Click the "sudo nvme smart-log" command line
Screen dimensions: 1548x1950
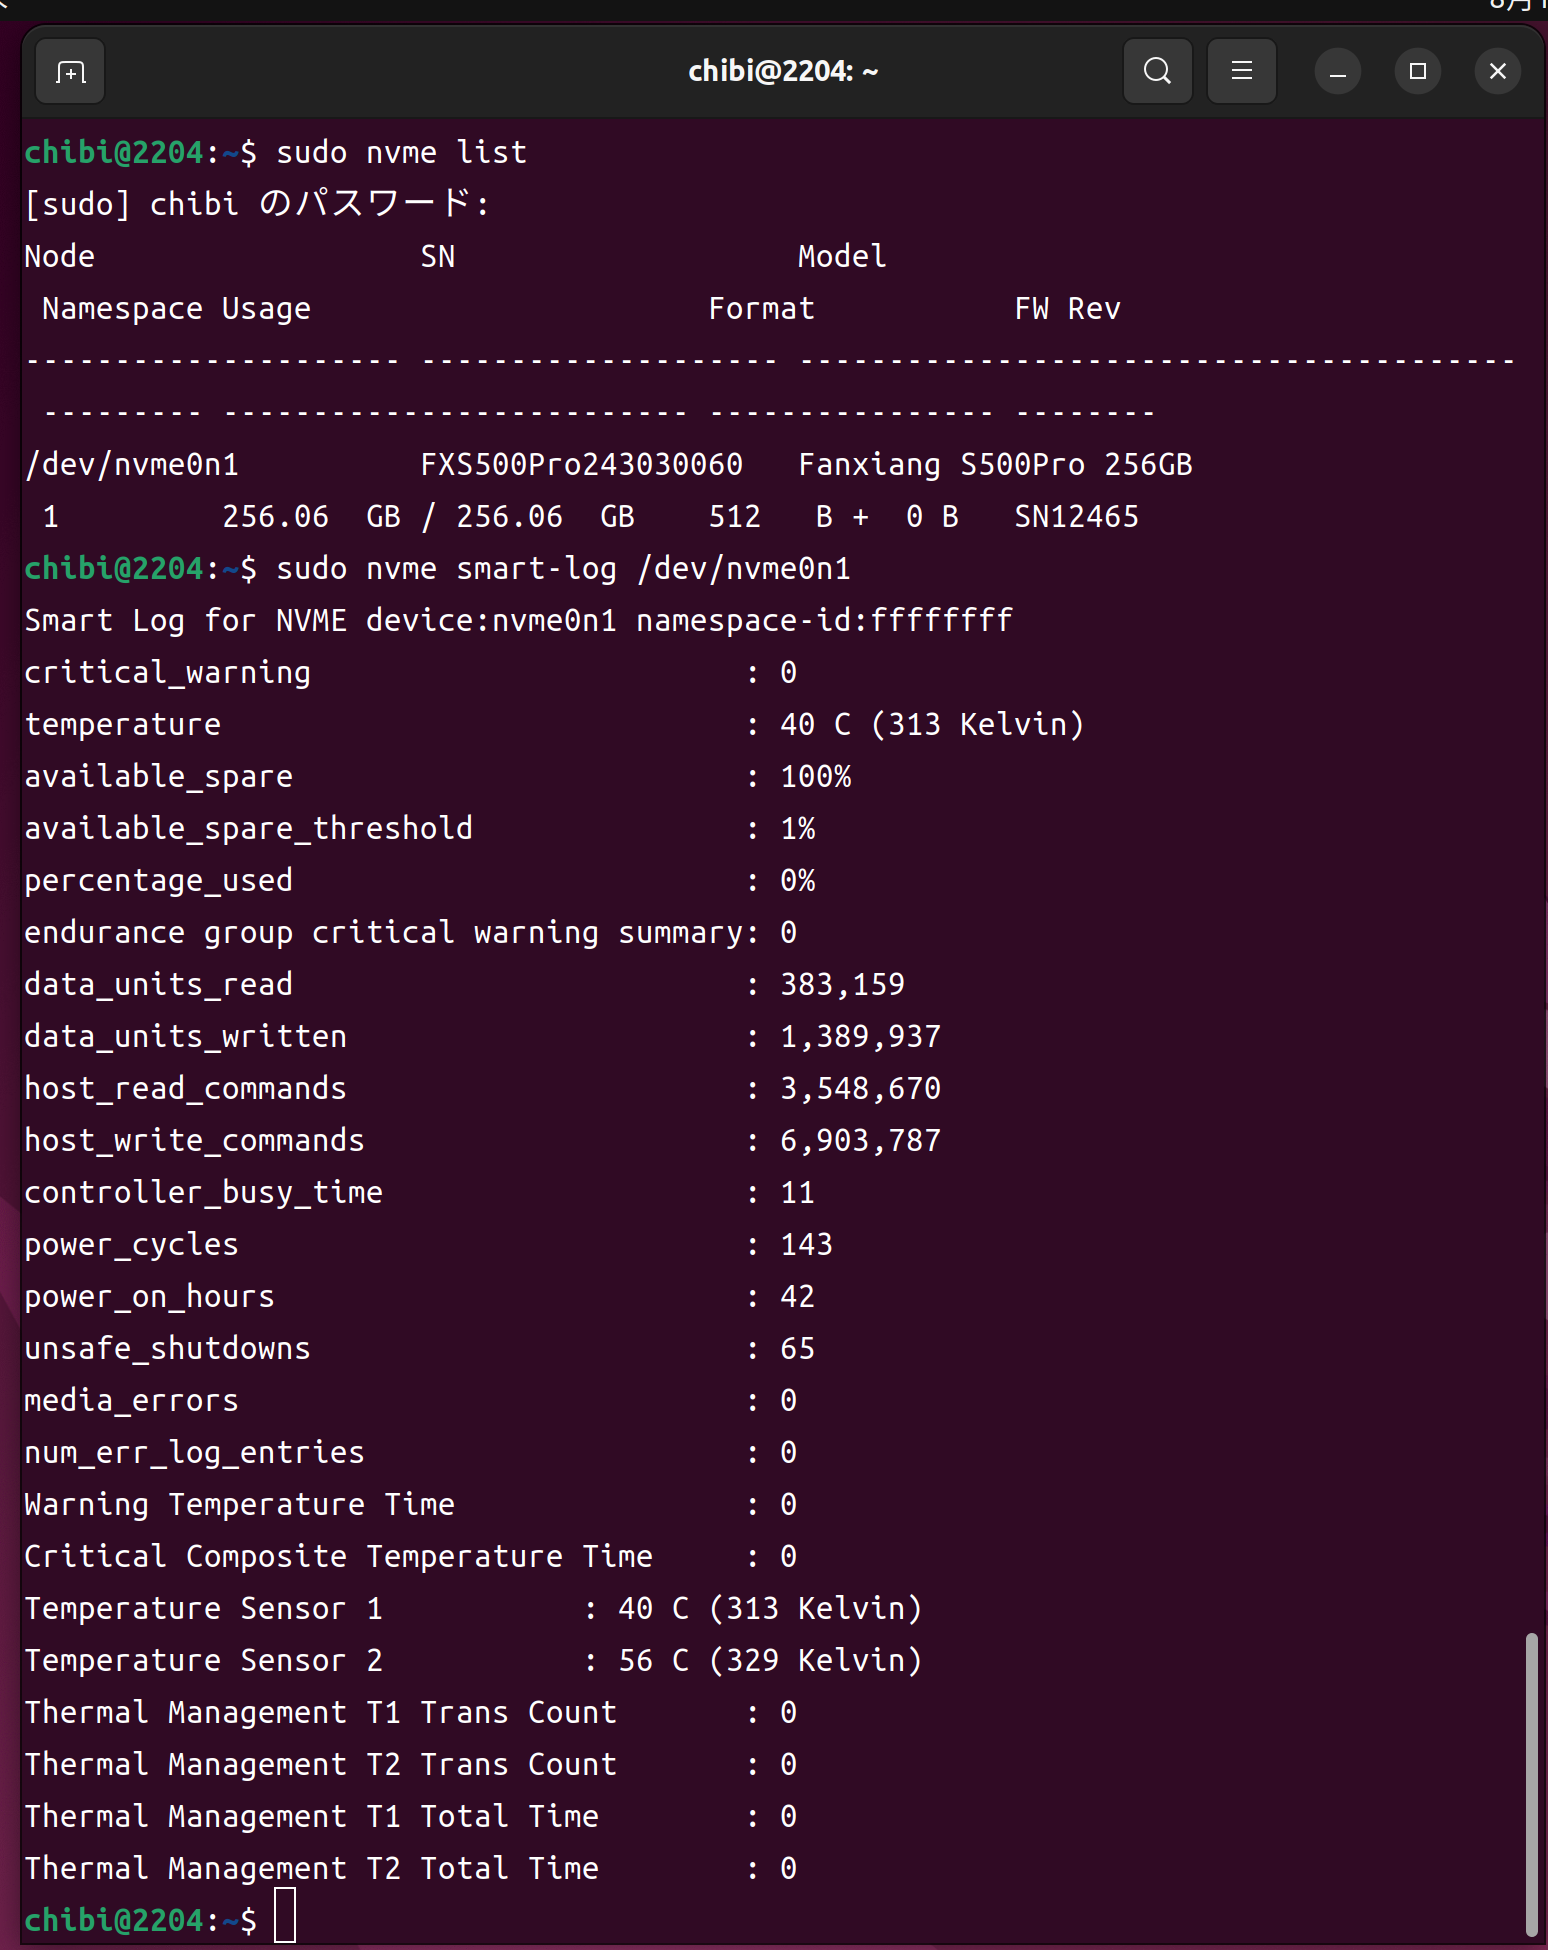(x=563, y=569)
